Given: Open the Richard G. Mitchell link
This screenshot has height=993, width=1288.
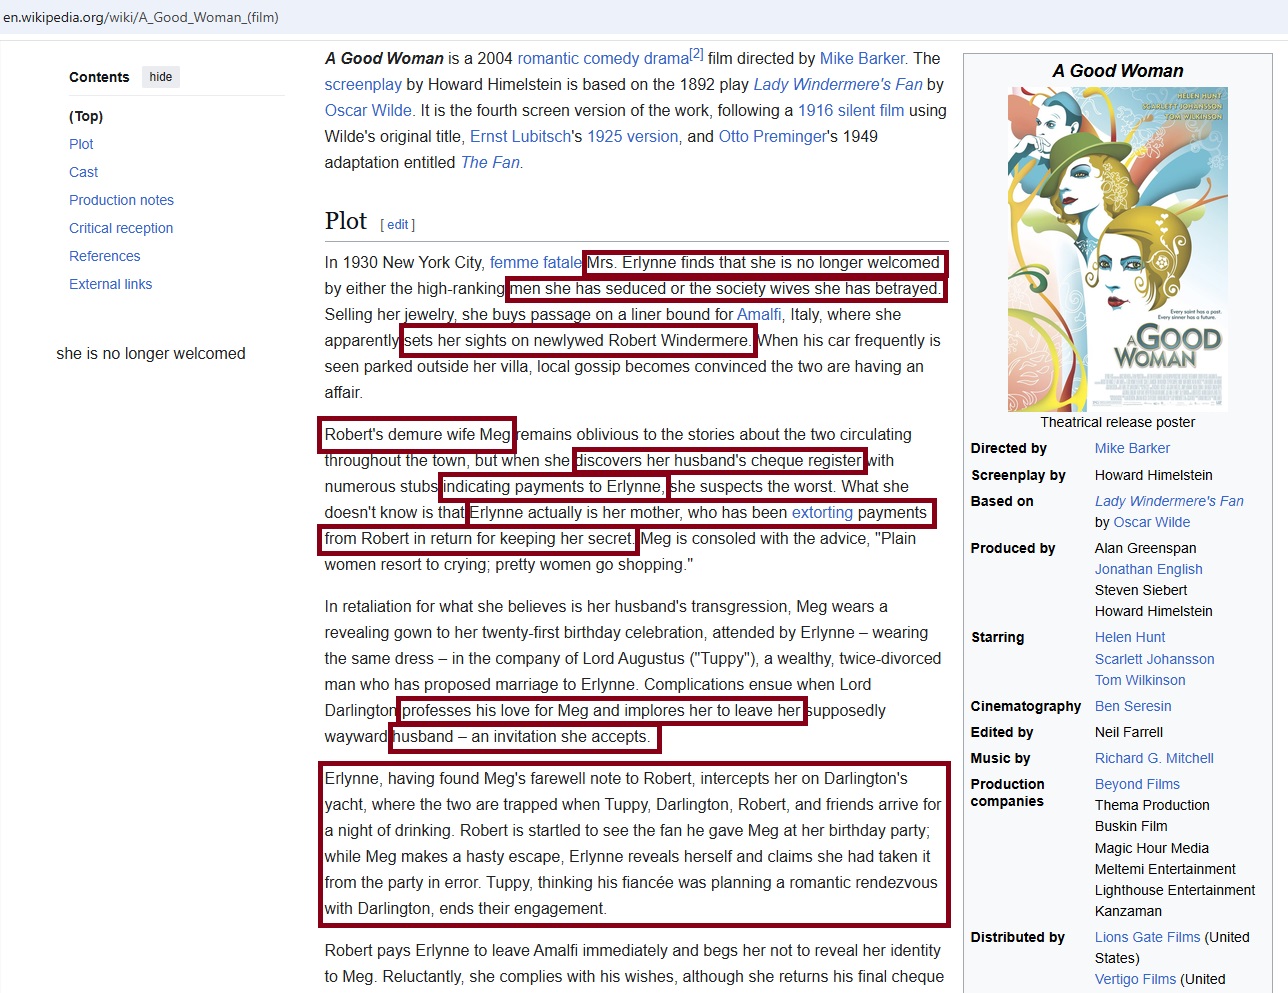Looking at the screenshot, I should (1154, 758).
